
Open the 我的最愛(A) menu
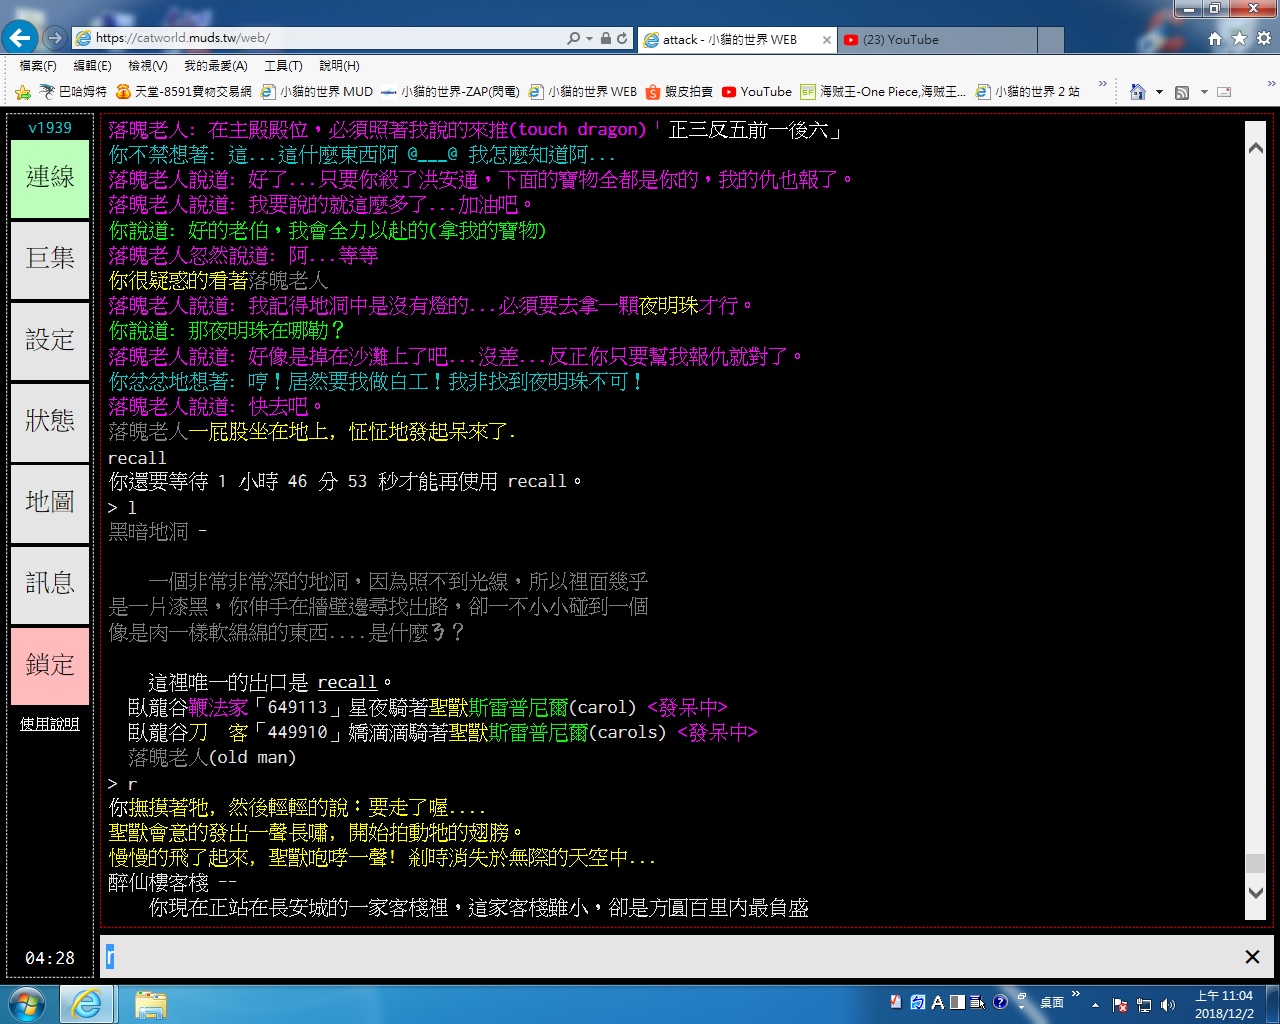pyautogui.click(x=215, y=65)
